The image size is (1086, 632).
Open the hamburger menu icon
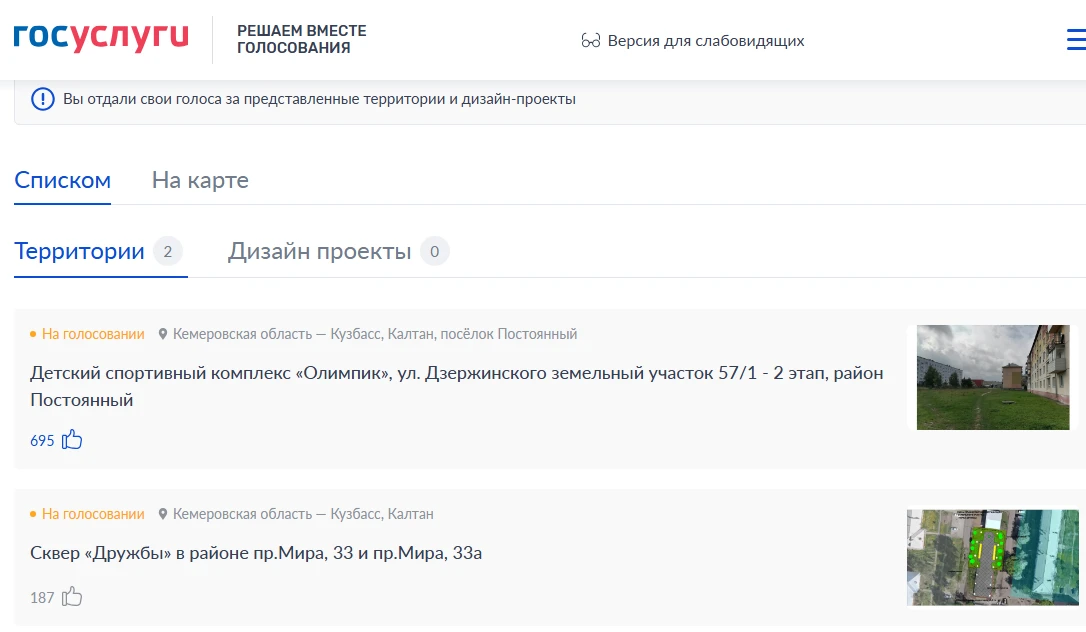1076,39
